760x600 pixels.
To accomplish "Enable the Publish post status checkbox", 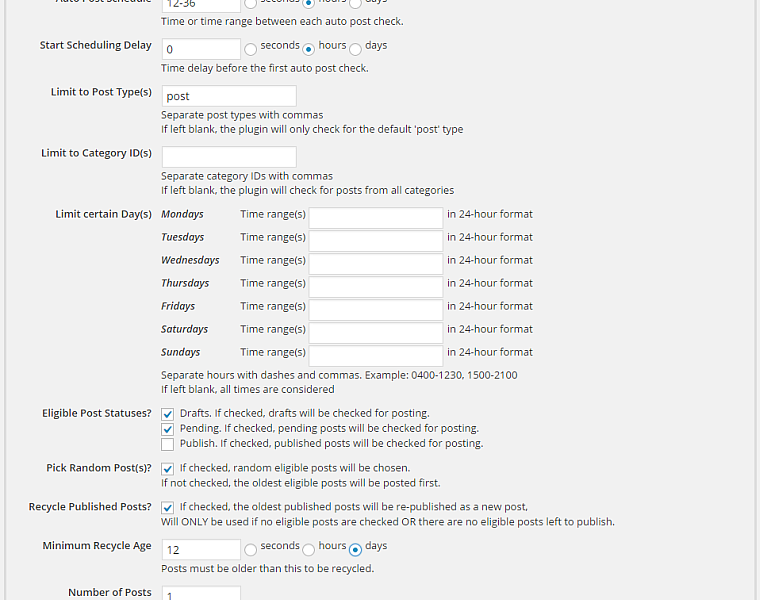I will (x=168, y=444).
